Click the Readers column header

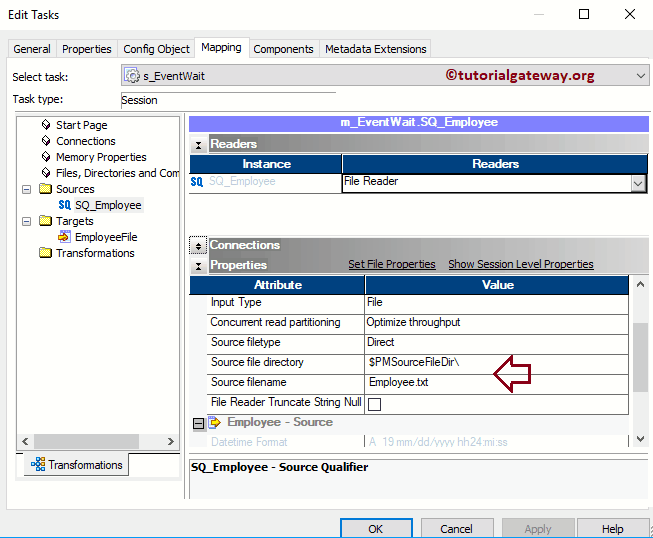(495, 164)
